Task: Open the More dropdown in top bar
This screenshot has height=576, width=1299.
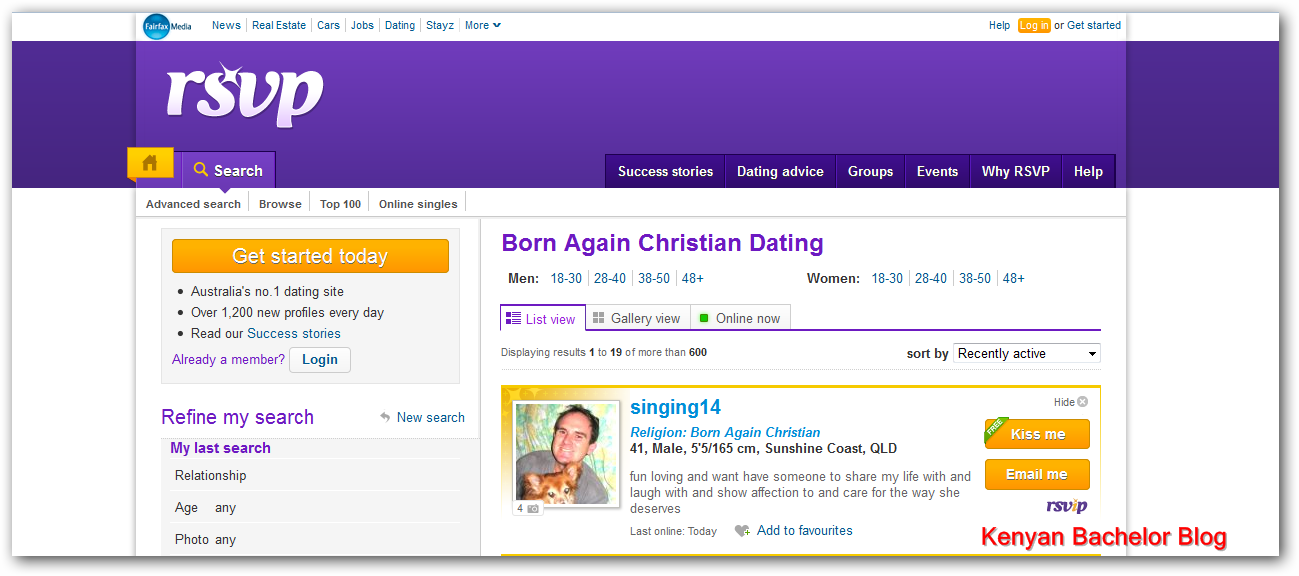Action: click(483, 25)
